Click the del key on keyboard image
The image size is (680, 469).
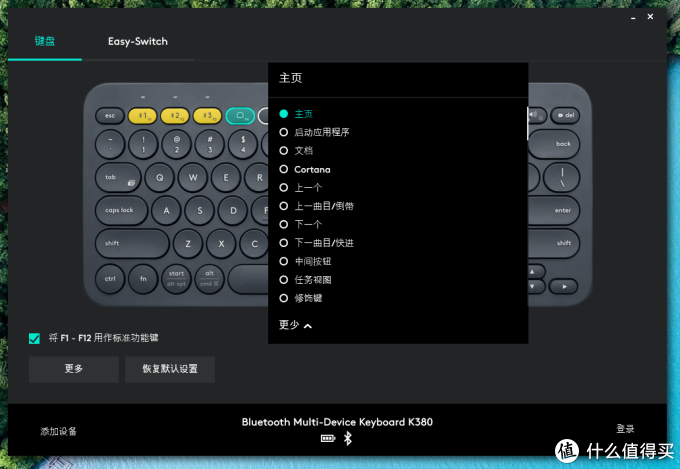[x=565, y=115]
